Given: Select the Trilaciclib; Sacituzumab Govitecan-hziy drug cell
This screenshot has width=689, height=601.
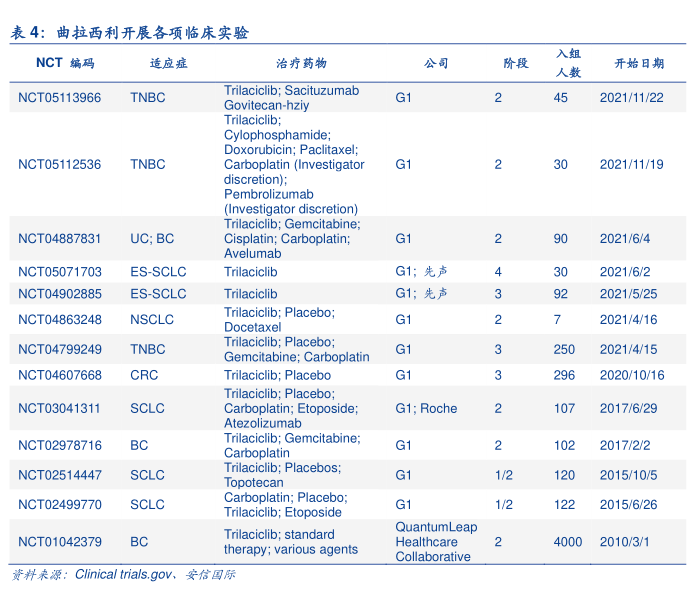Looking at the screenshot, I should pyautogui.click(x=290, y=98).
